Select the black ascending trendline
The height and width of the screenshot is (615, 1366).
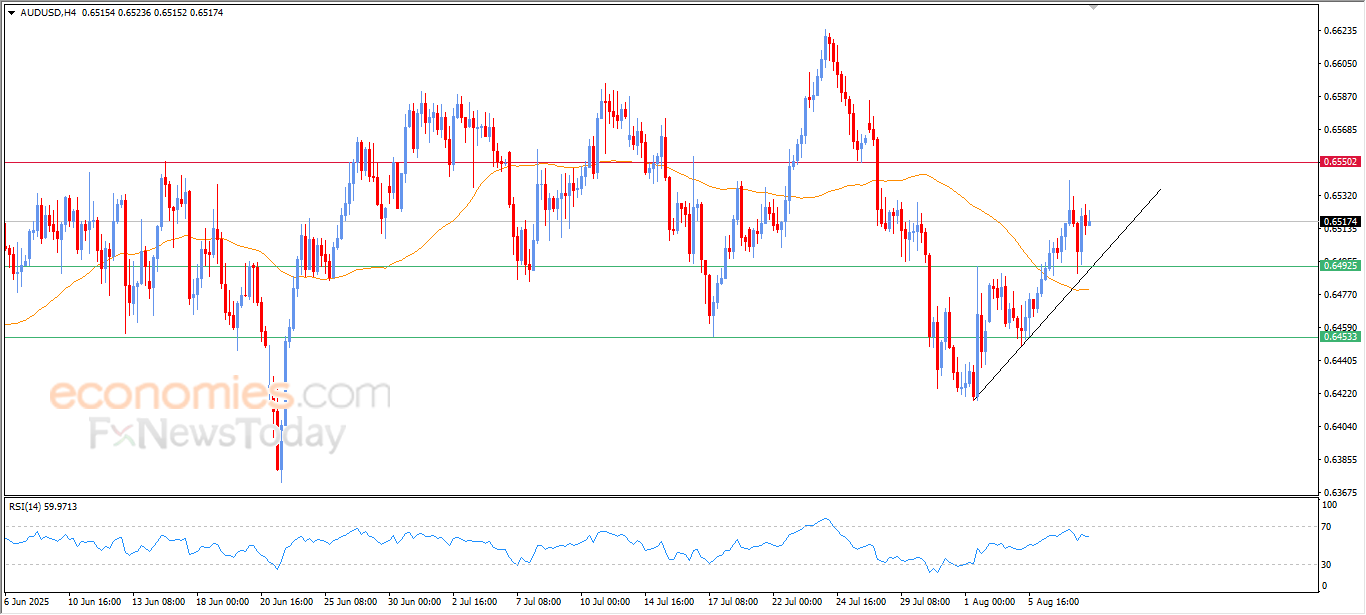coord(1067,294)
